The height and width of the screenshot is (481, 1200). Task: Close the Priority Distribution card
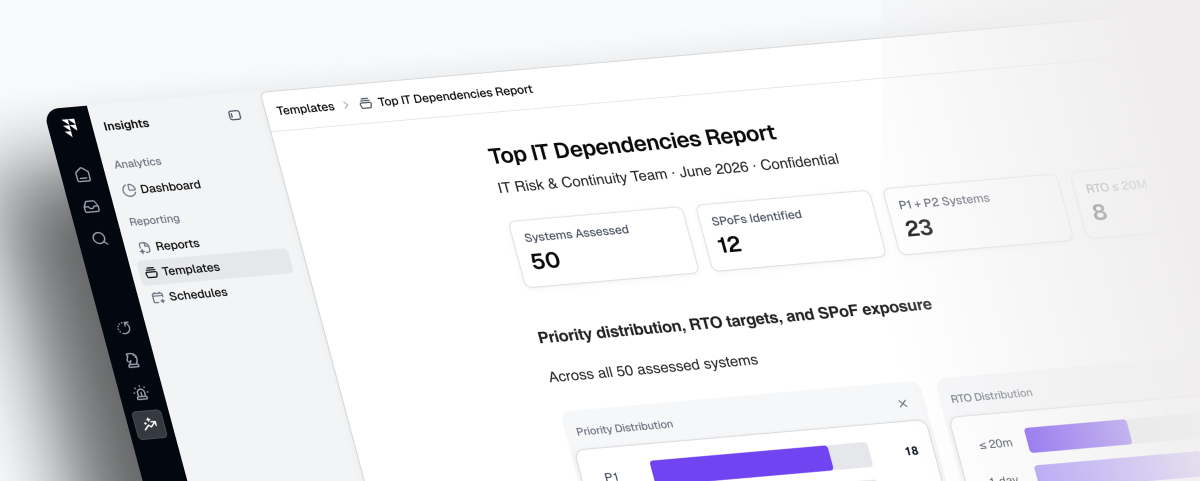point(903,404)
